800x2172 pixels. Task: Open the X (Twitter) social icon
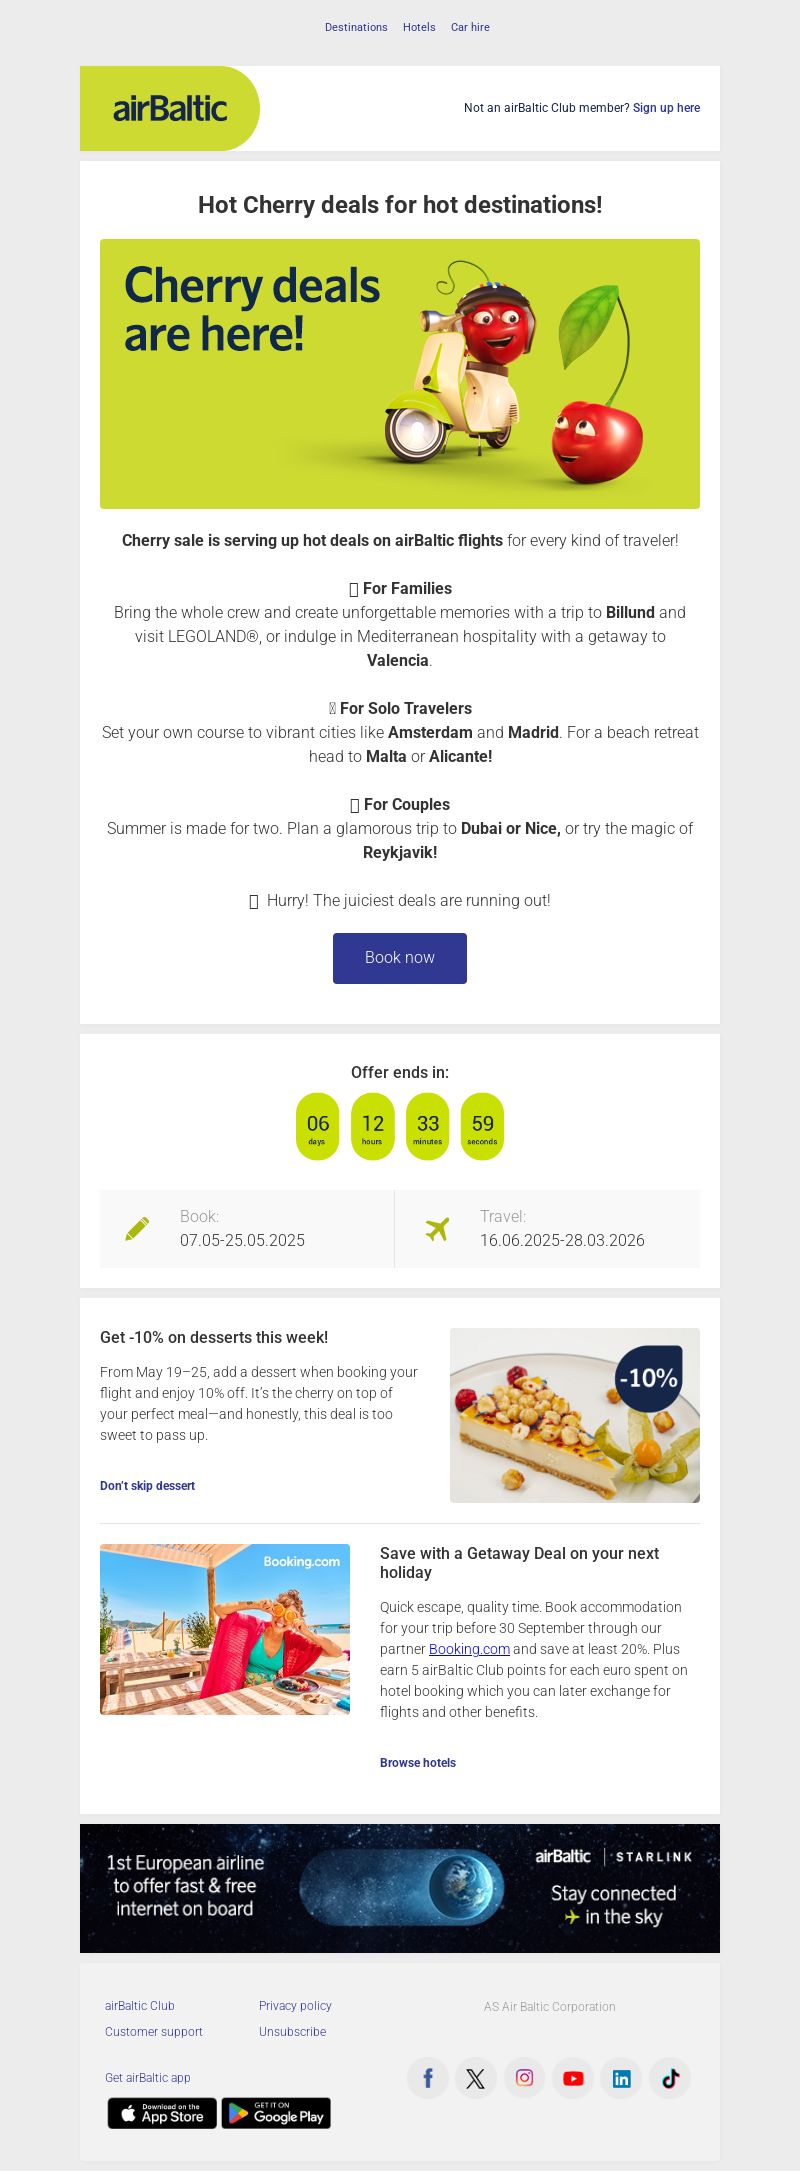(x=476, y=2078)
